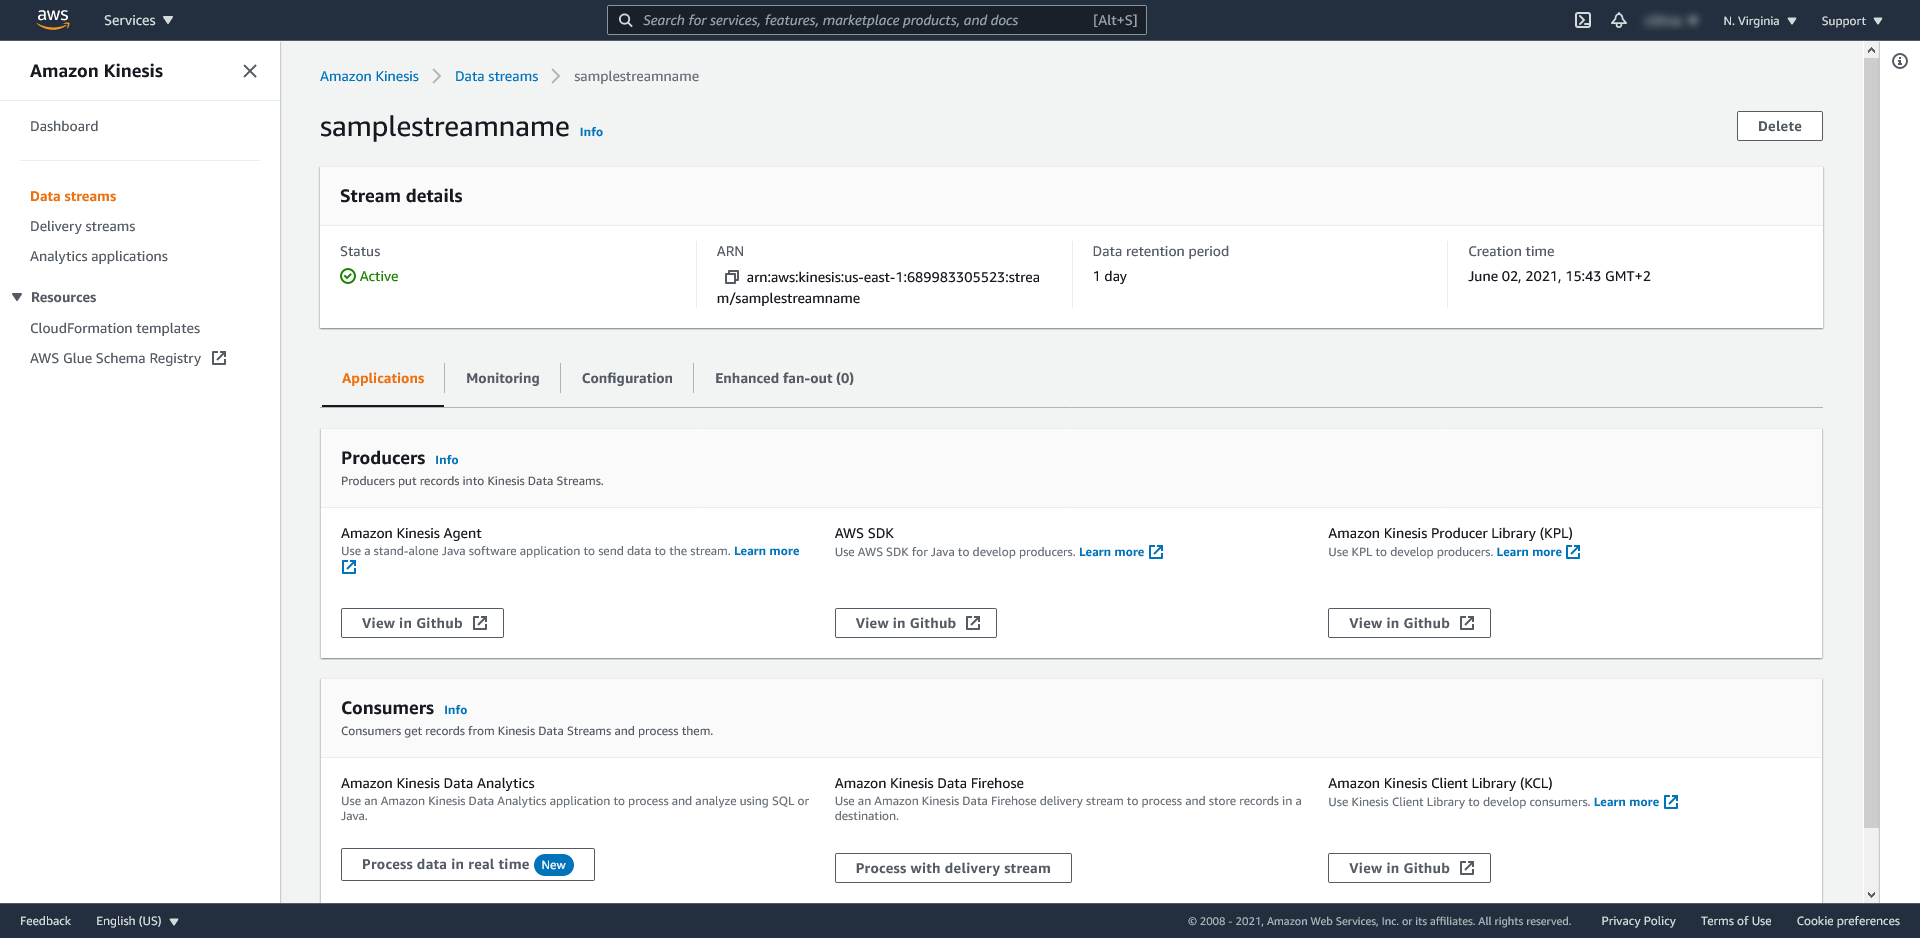This screenshot has width=1920, height=938.
Task: Click the scrollbar down arrow
Action: 1871,895
